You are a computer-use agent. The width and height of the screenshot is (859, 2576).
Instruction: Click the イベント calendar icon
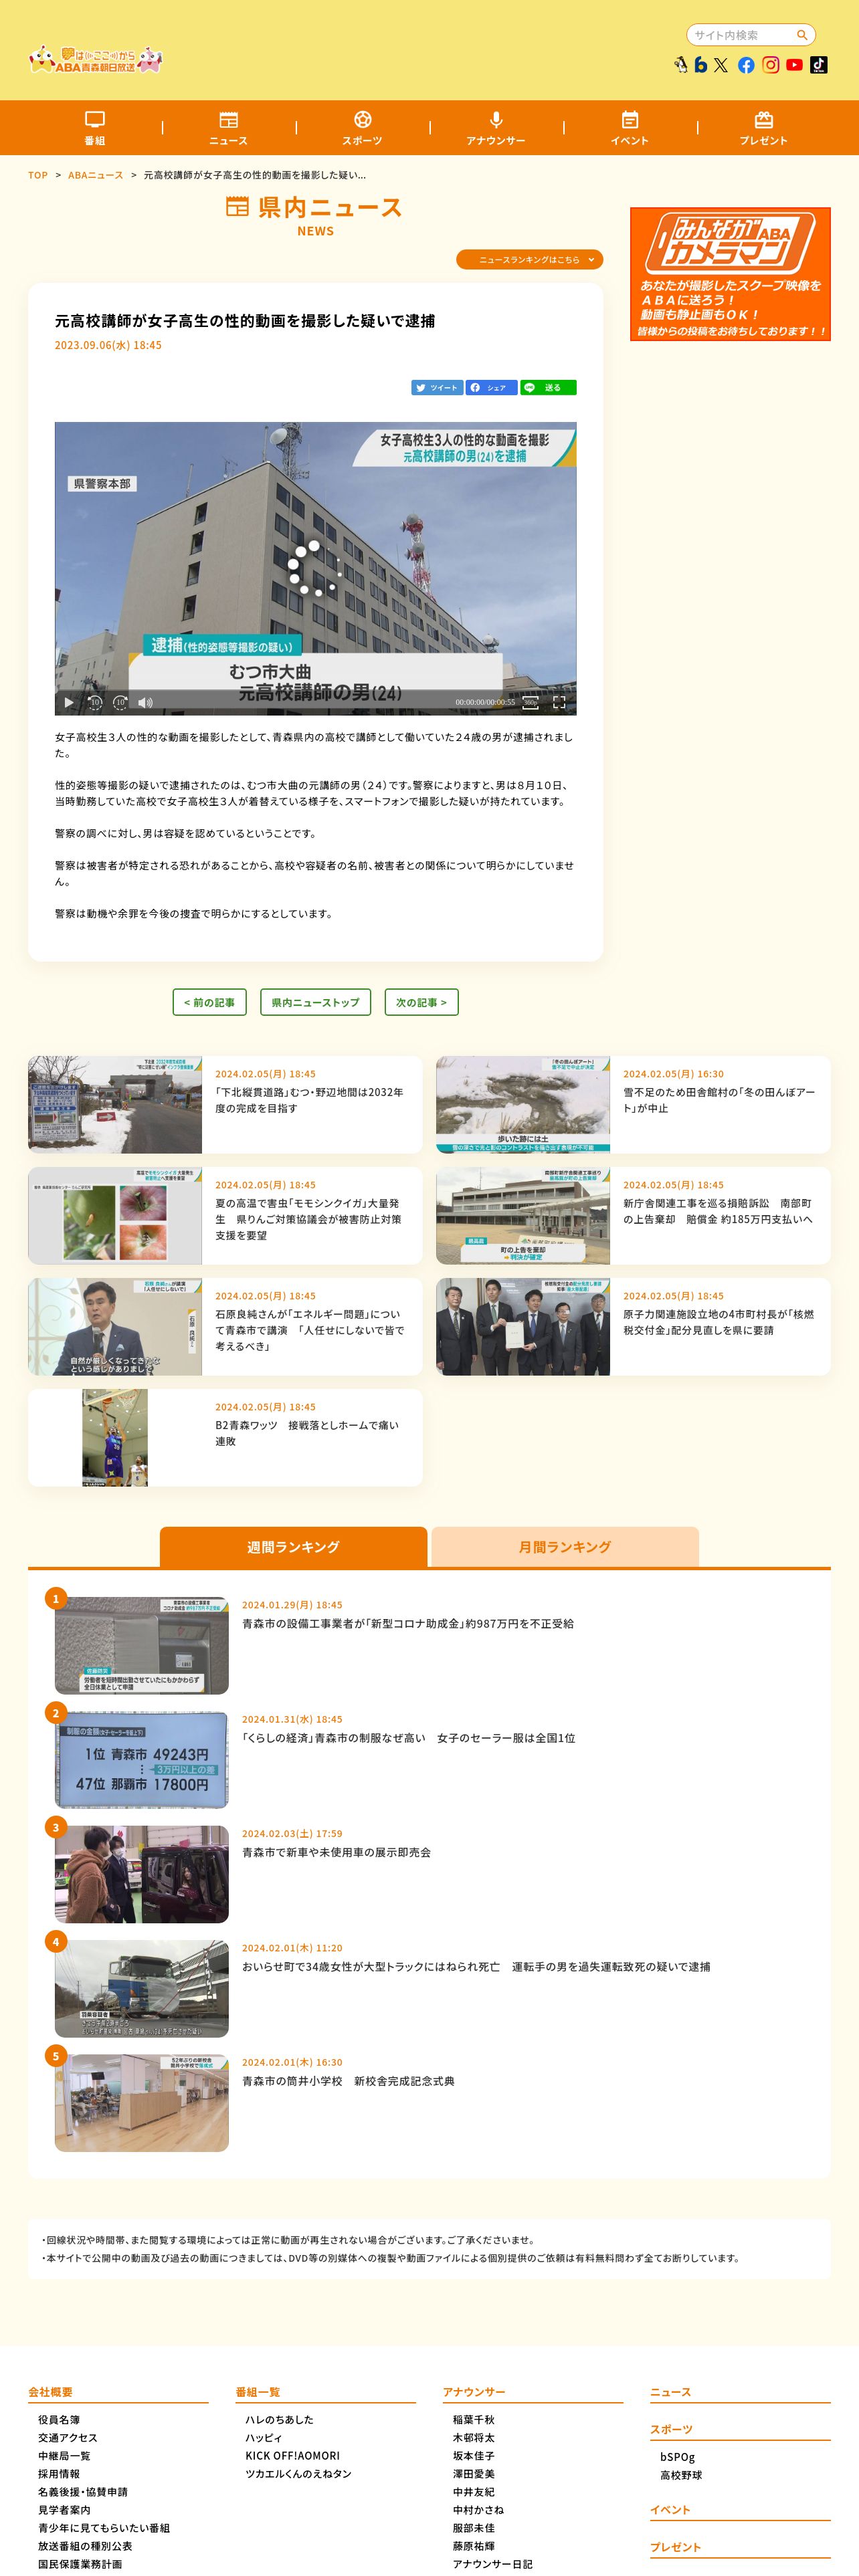(630, 119)
